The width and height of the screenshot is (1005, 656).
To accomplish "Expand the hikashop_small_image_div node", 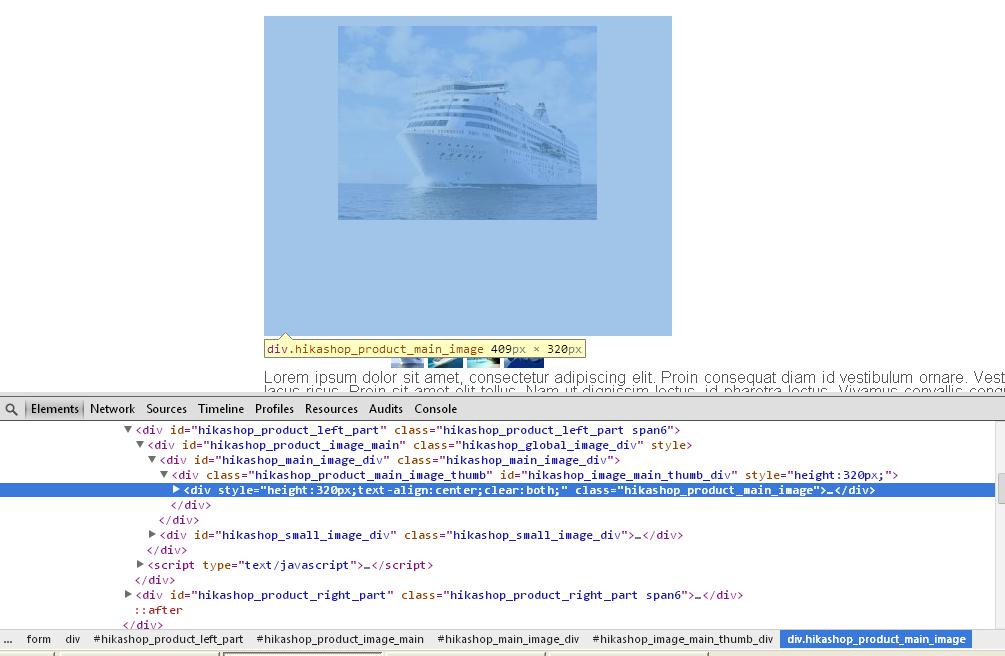I will click(152, 534).
